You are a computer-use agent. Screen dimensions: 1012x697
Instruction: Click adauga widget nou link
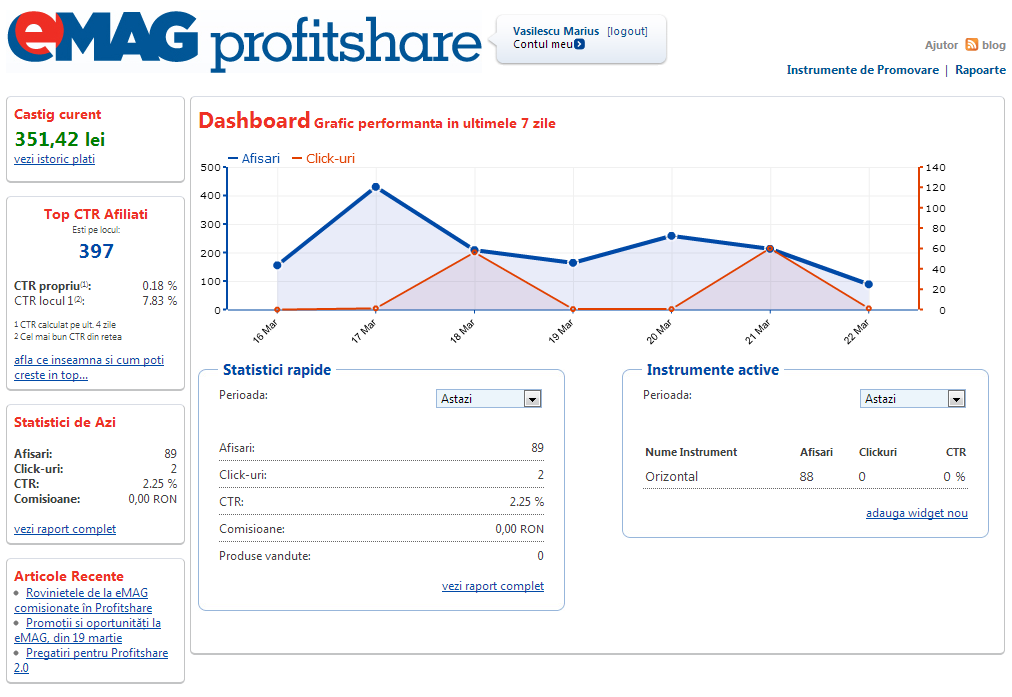[x=916, y=513]
